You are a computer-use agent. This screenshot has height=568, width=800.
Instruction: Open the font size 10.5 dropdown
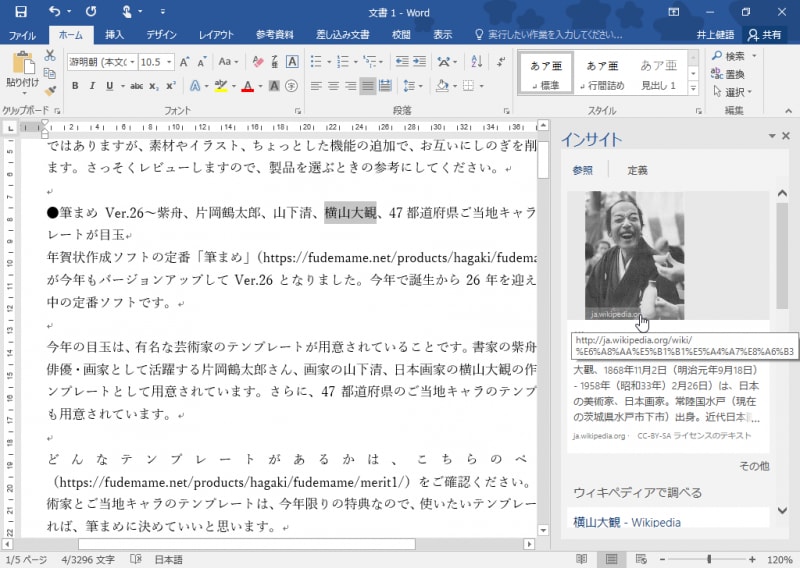tap(168, 62)
